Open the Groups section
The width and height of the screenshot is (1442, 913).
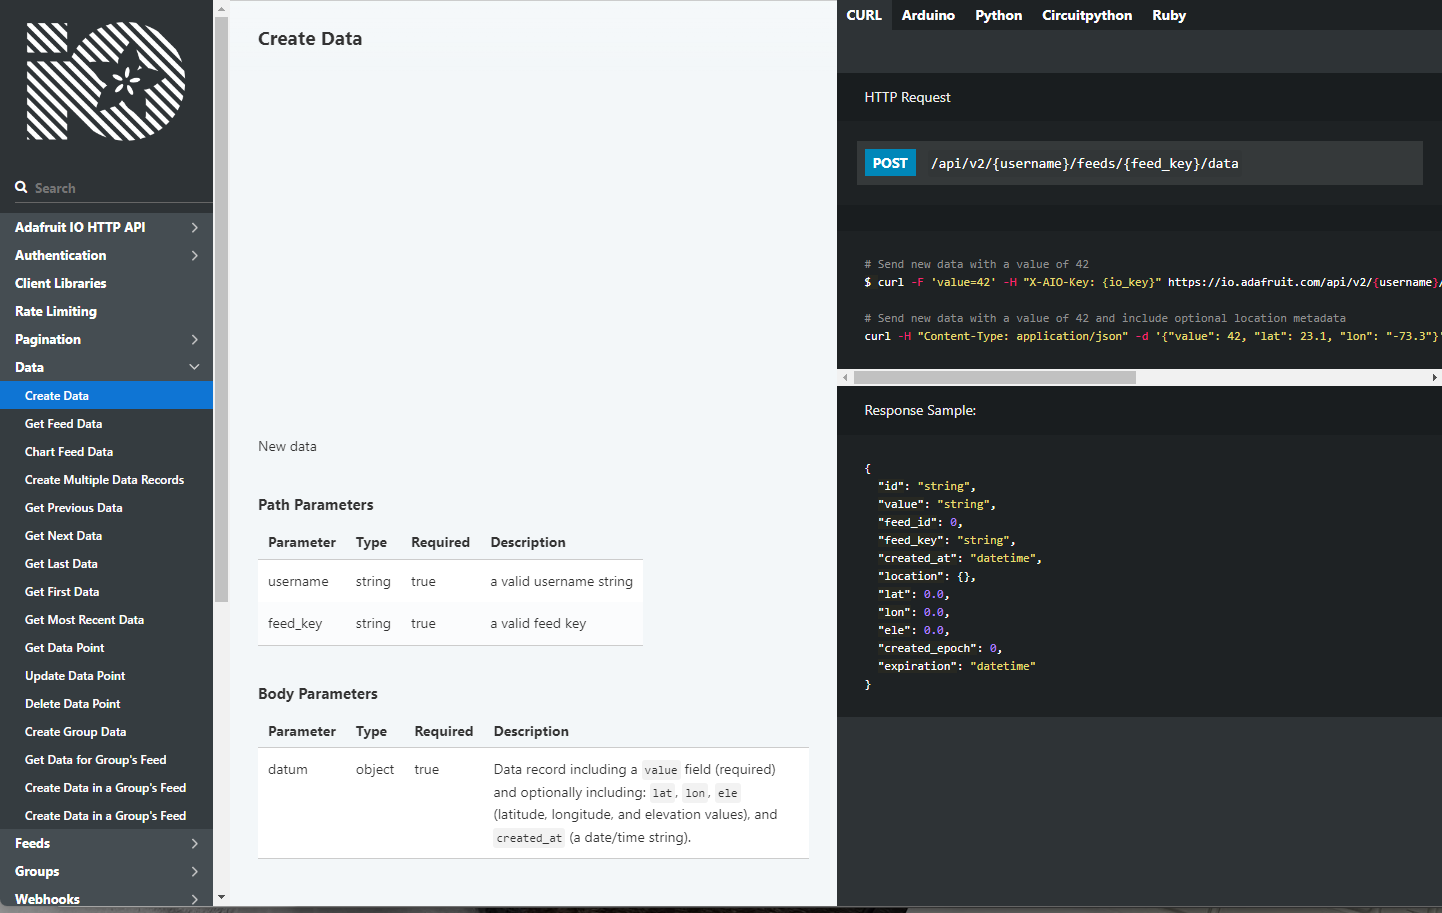pyautogui.click(x=37, y=871)
